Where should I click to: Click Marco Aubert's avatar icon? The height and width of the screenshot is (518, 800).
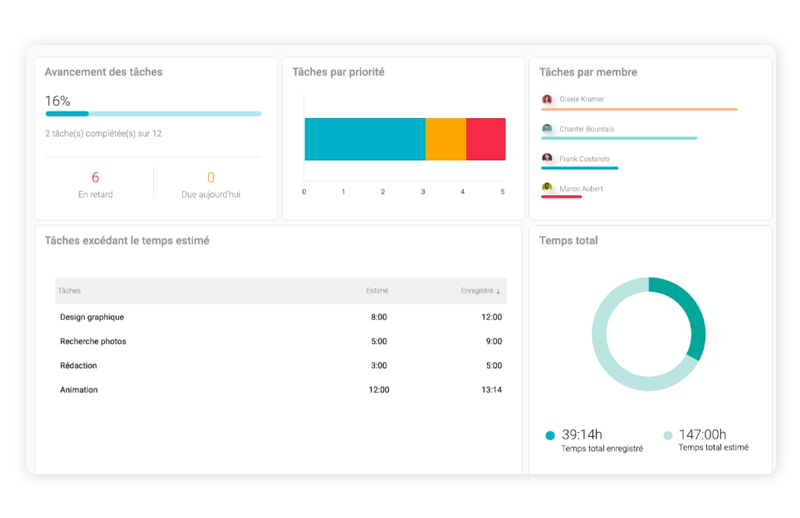click(547, 188)
